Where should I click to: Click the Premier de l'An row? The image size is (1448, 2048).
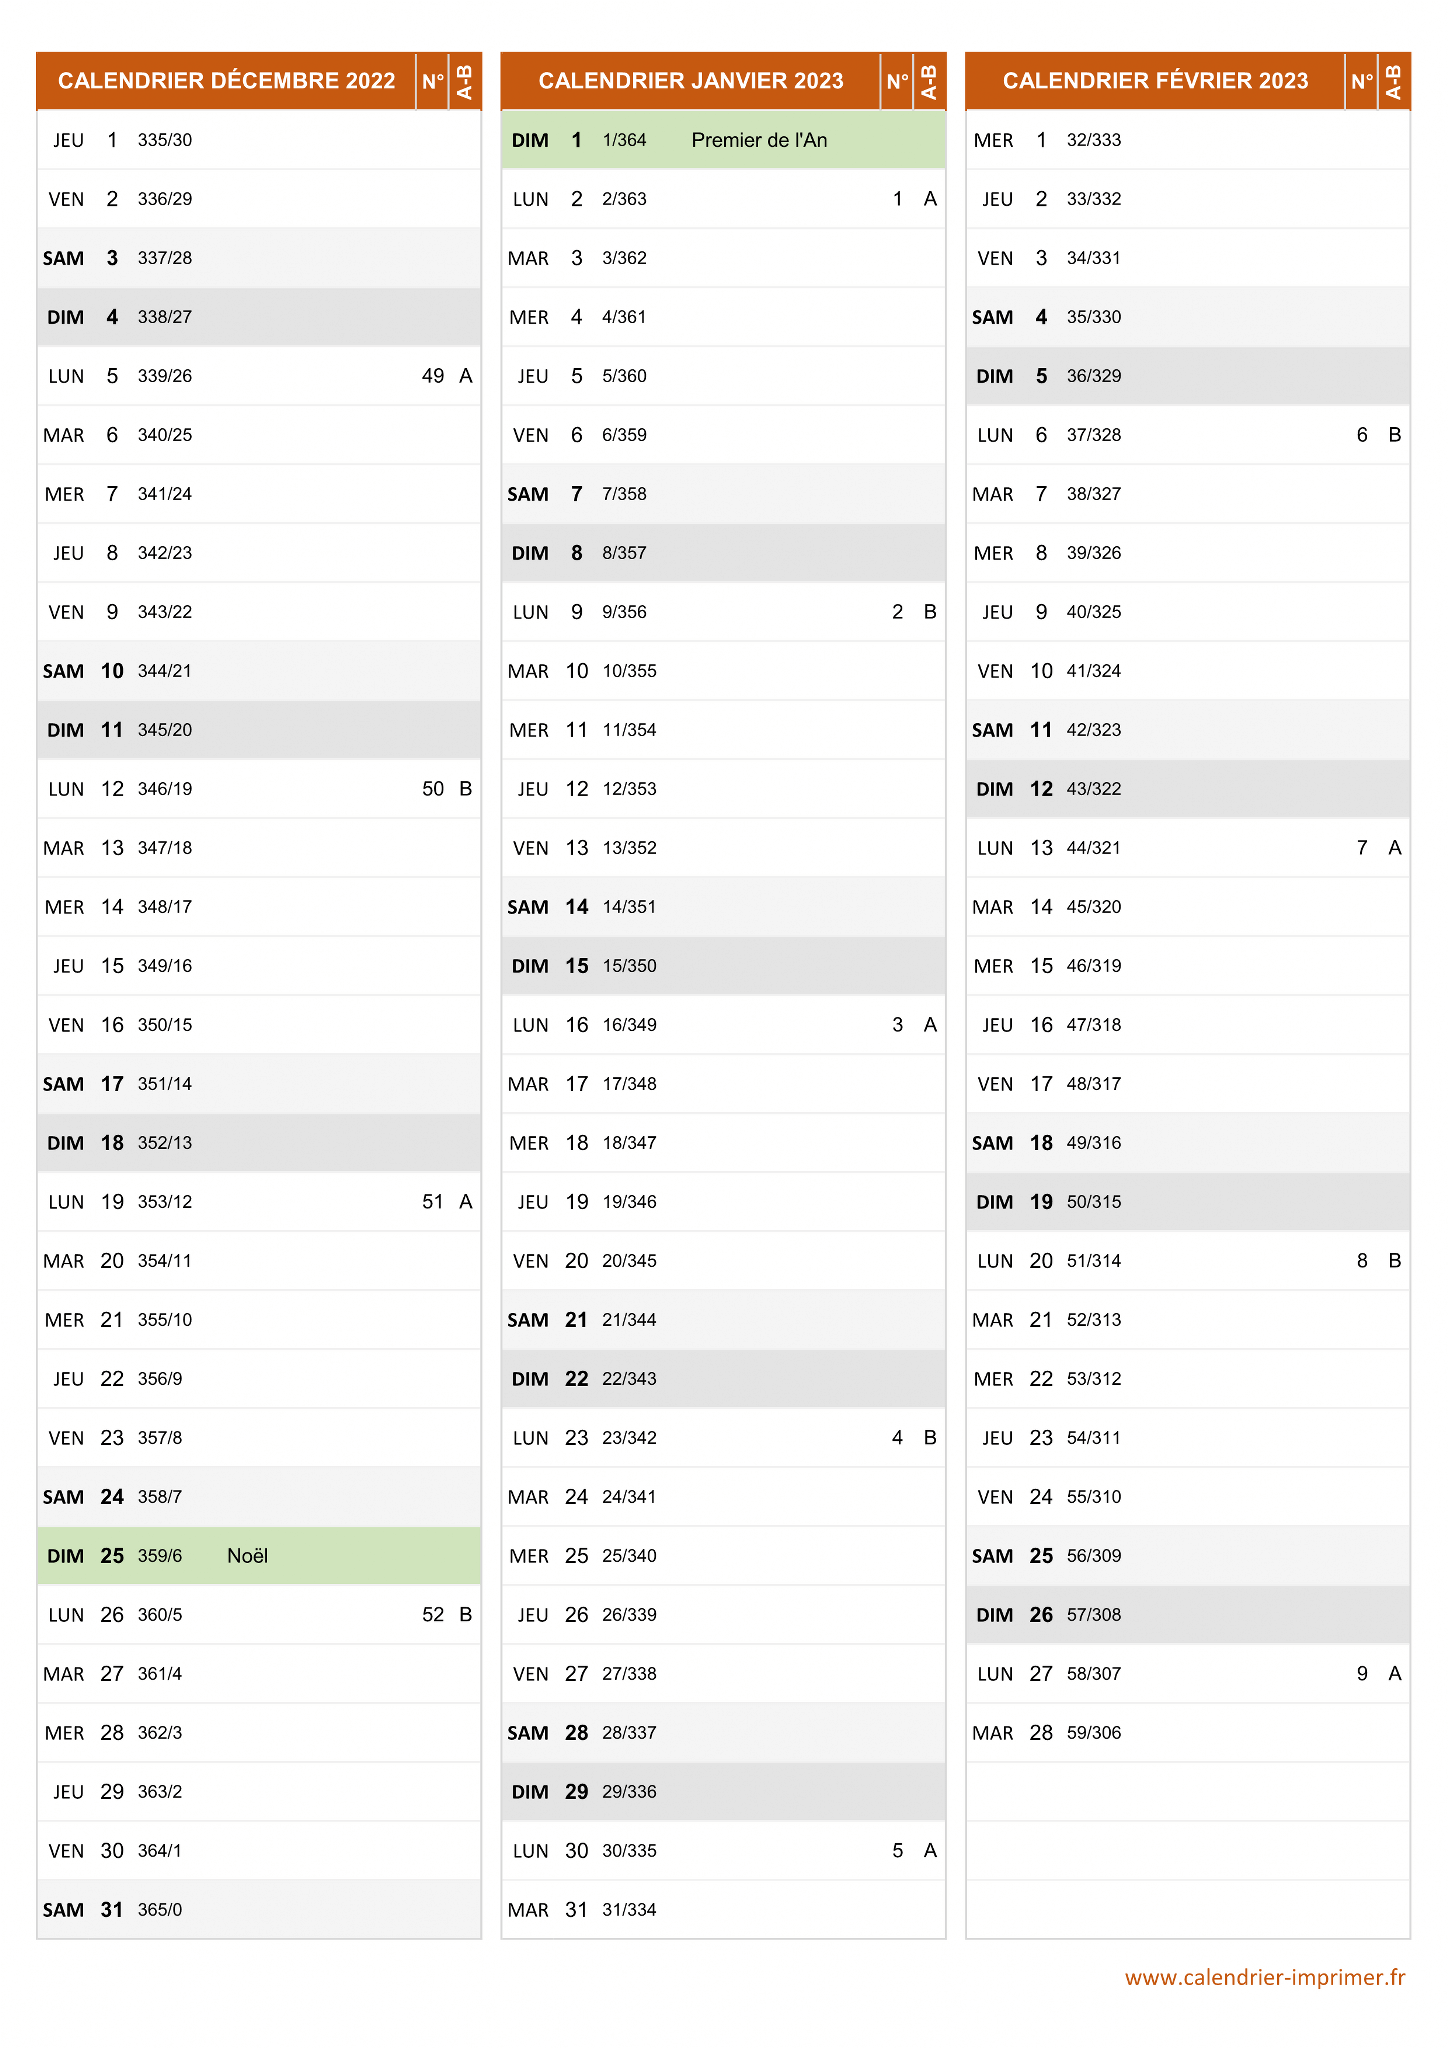coord(723,140)
